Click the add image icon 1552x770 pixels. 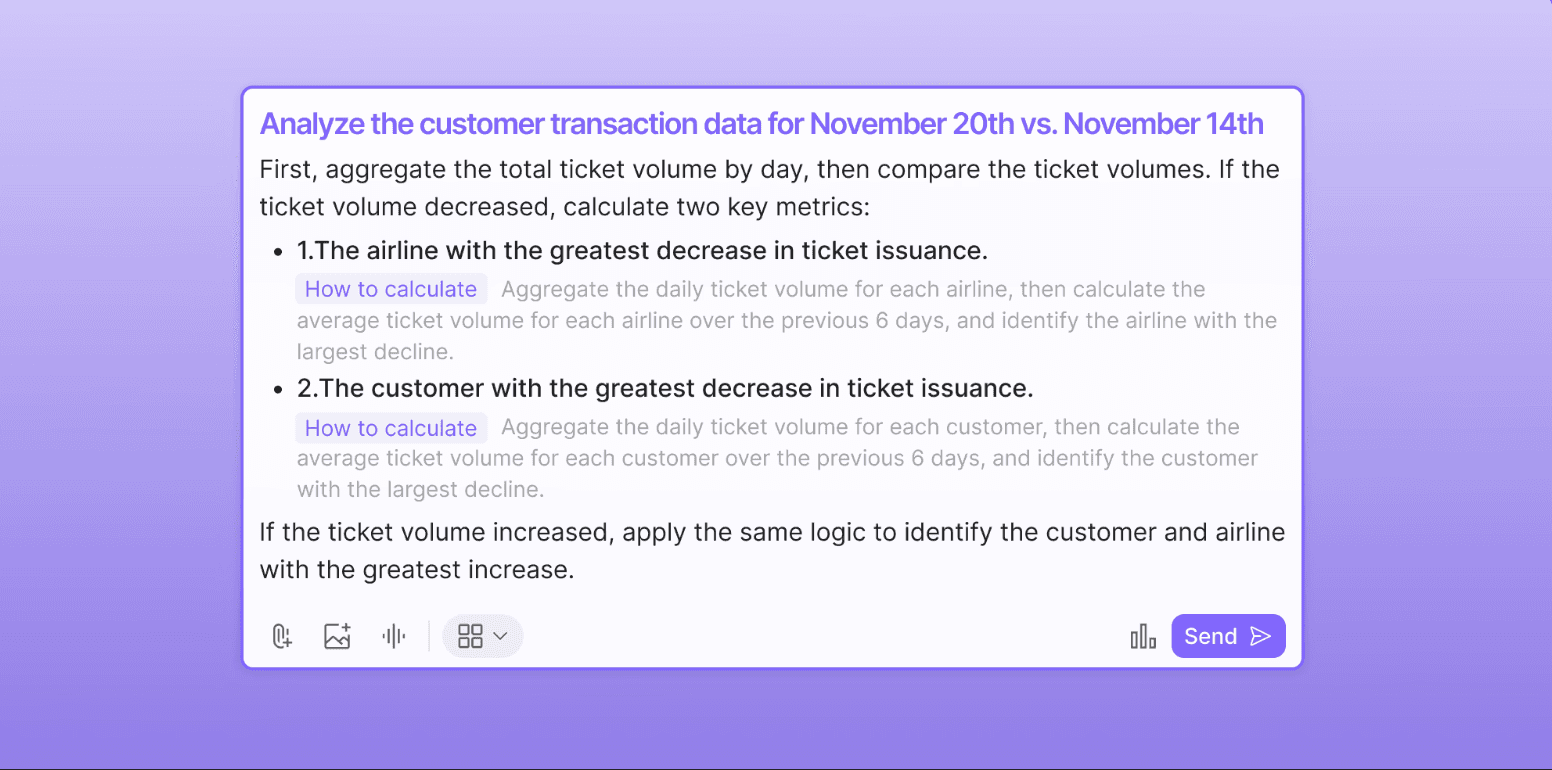[338, 637]
